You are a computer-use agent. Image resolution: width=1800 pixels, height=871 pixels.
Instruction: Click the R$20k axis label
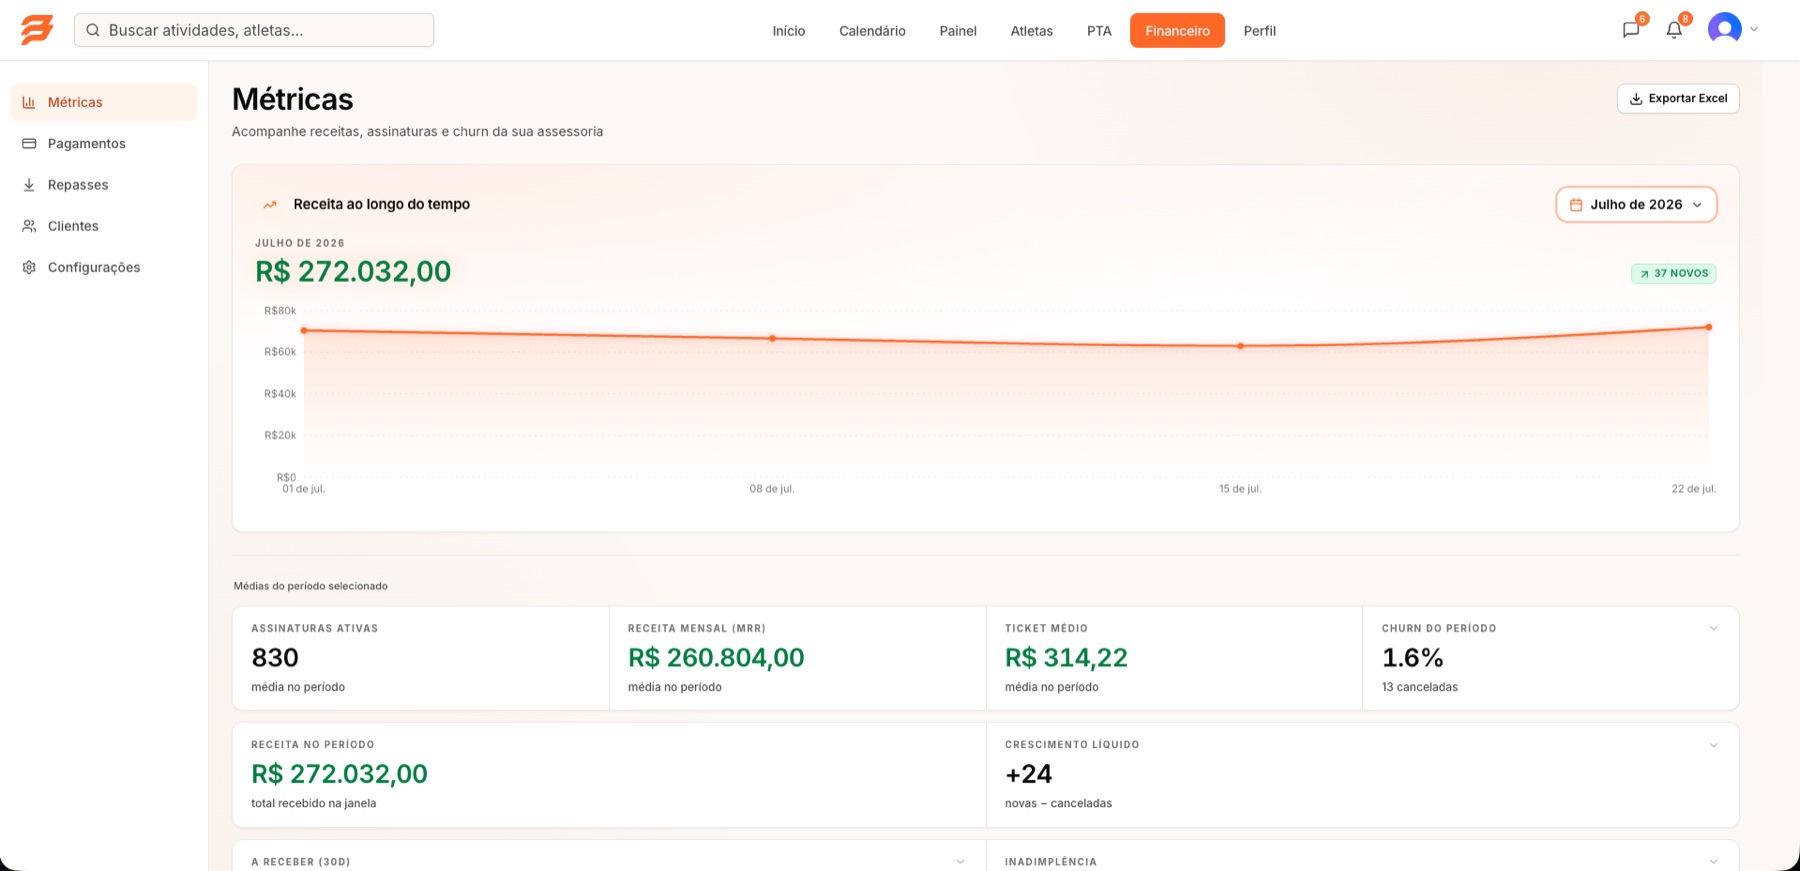tap(280, 435)
